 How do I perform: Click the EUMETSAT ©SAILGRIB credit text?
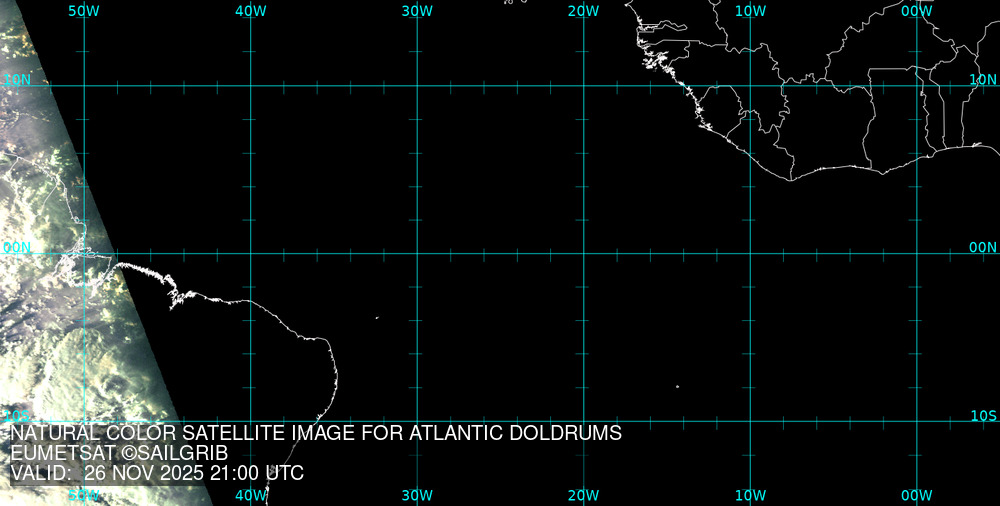(119, 453)
